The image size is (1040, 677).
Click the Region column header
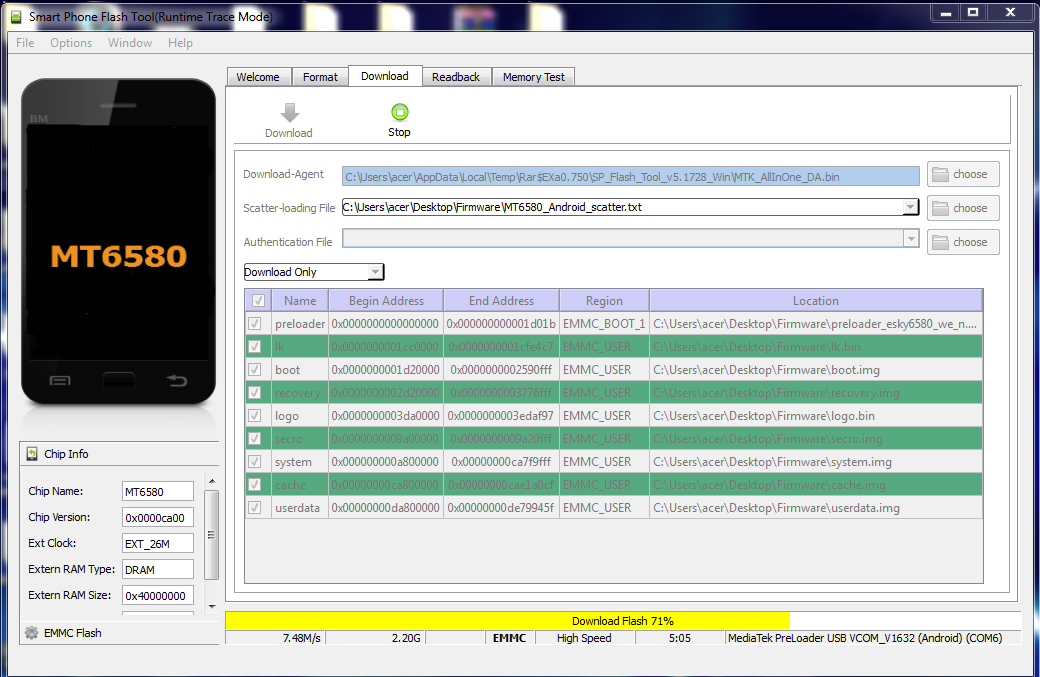[x=604, y=300]
